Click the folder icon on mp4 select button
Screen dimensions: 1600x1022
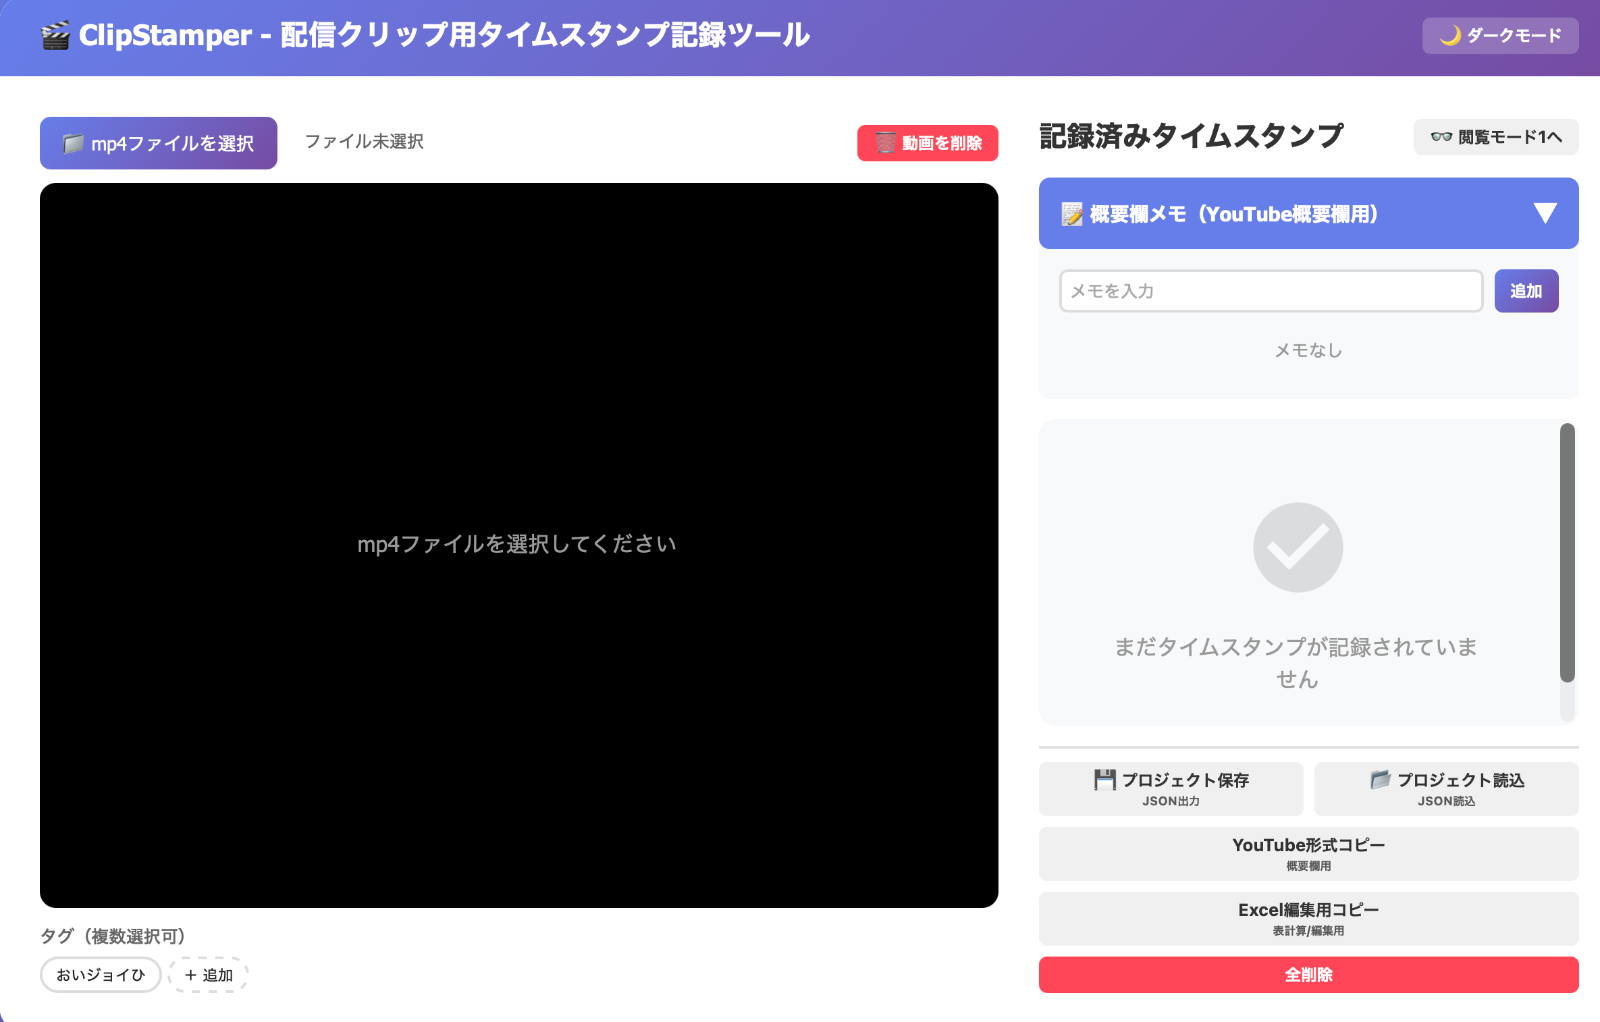73,143
